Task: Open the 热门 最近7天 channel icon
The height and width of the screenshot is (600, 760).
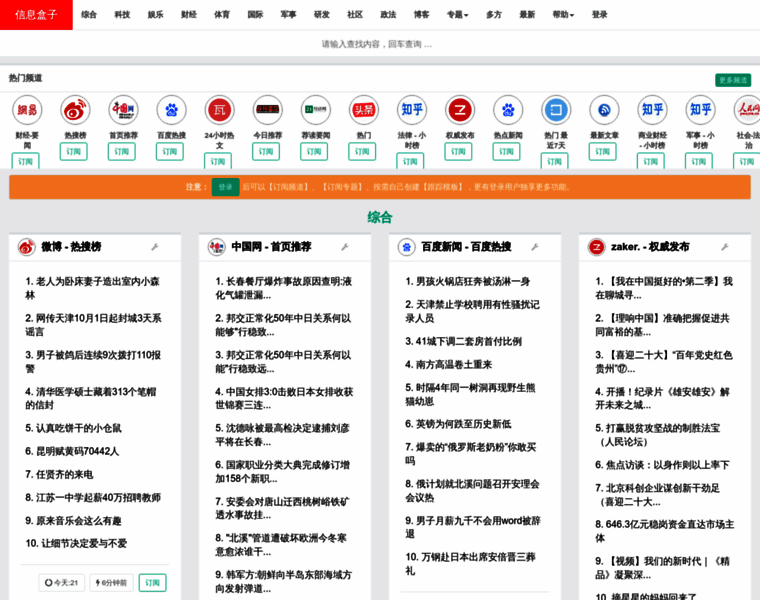Action: [556, 110]
